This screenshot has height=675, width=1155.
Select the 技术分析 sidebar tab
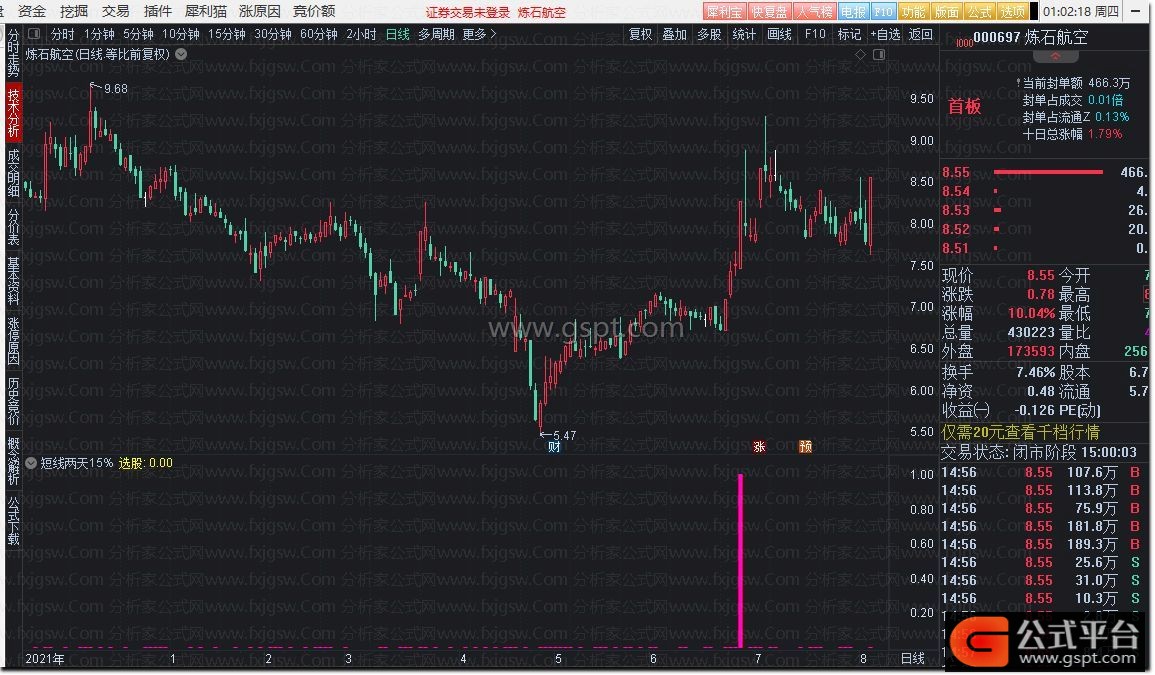[13, 112]
